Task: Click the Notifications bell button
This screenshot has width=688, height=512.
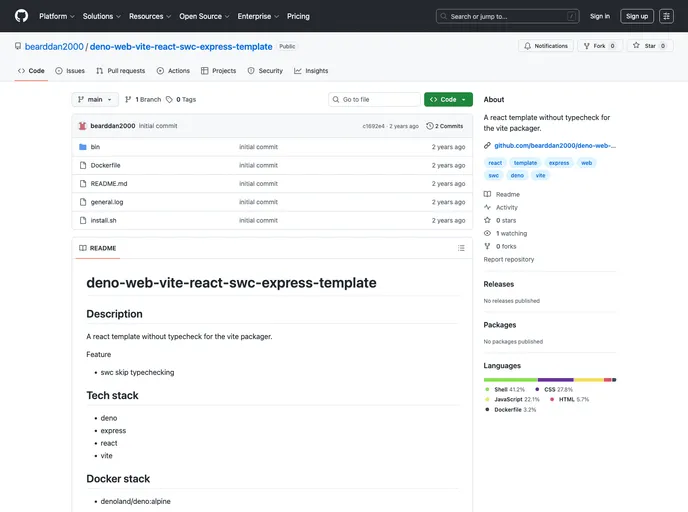Action: pyautogui.click(x=545, y=46)
